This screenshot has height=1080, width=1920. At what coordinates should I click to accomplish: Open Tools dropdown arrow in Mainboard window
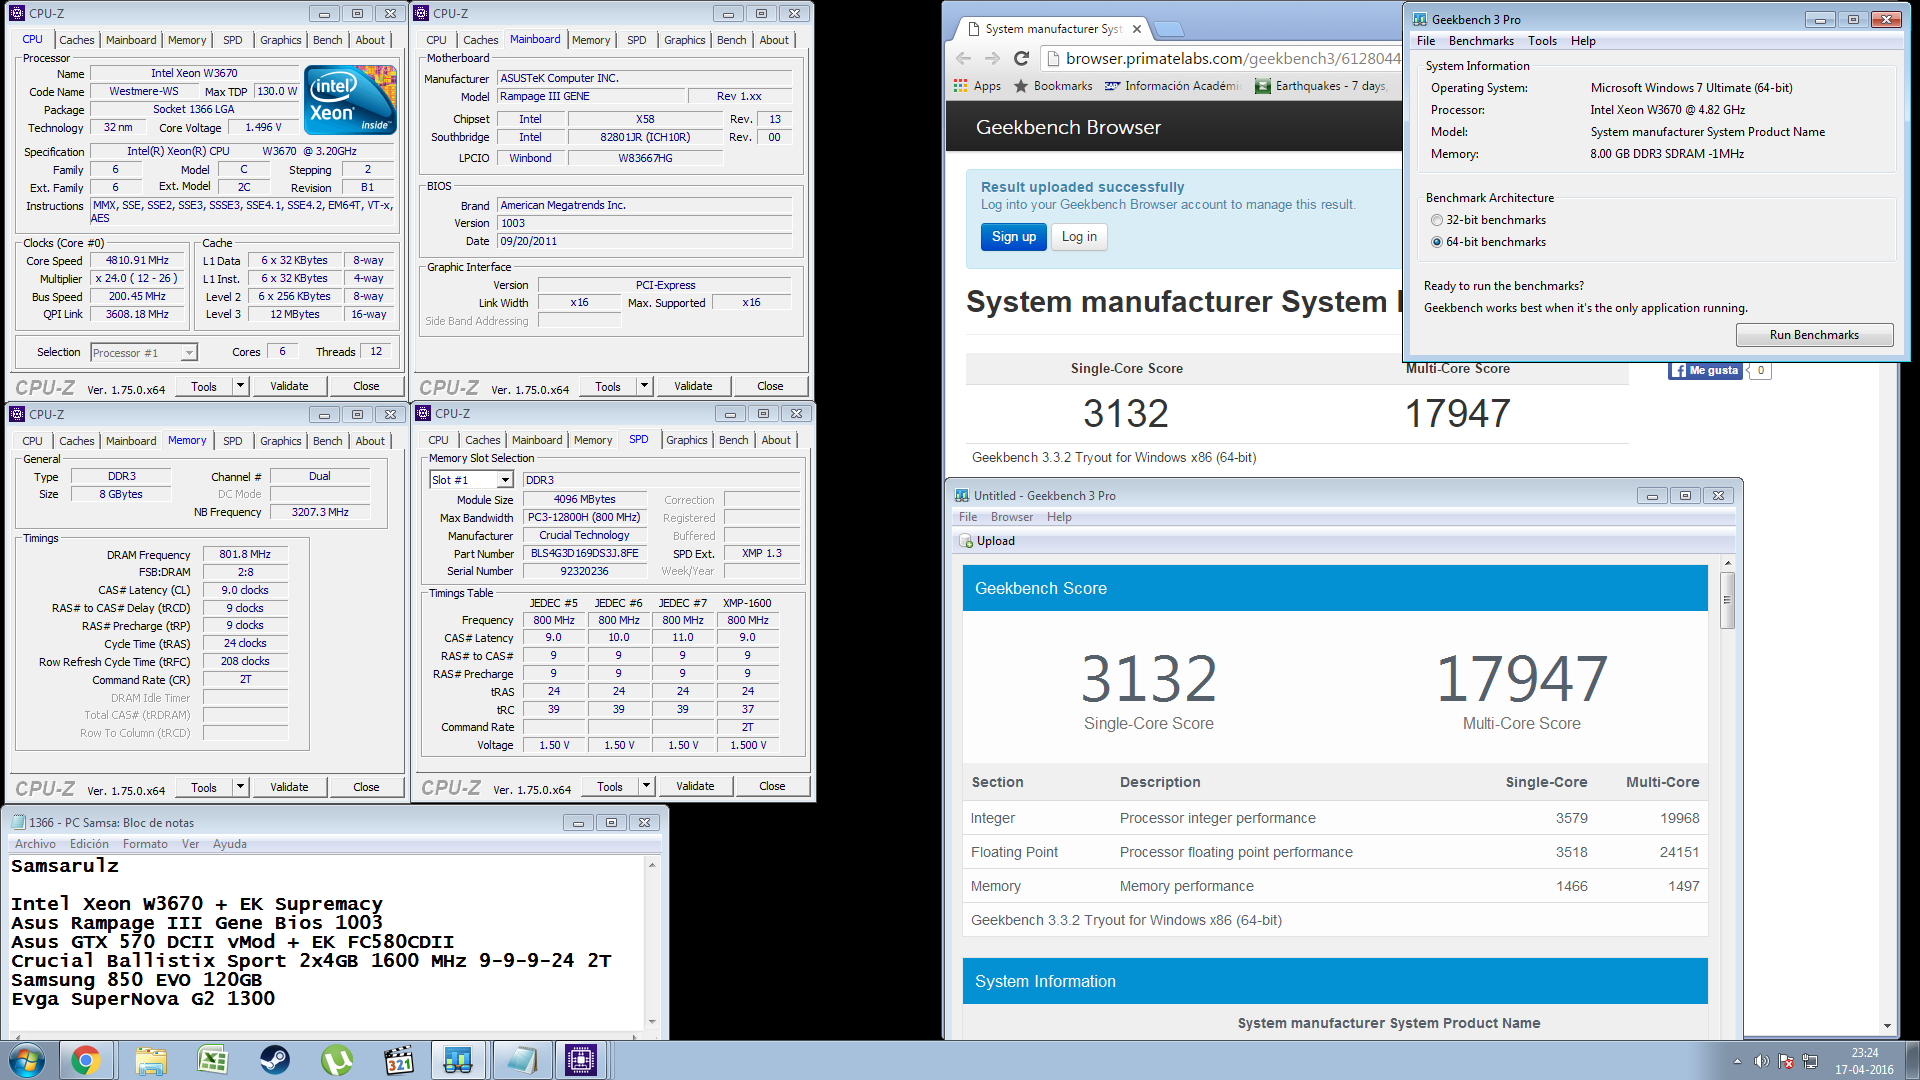(644, 386)
